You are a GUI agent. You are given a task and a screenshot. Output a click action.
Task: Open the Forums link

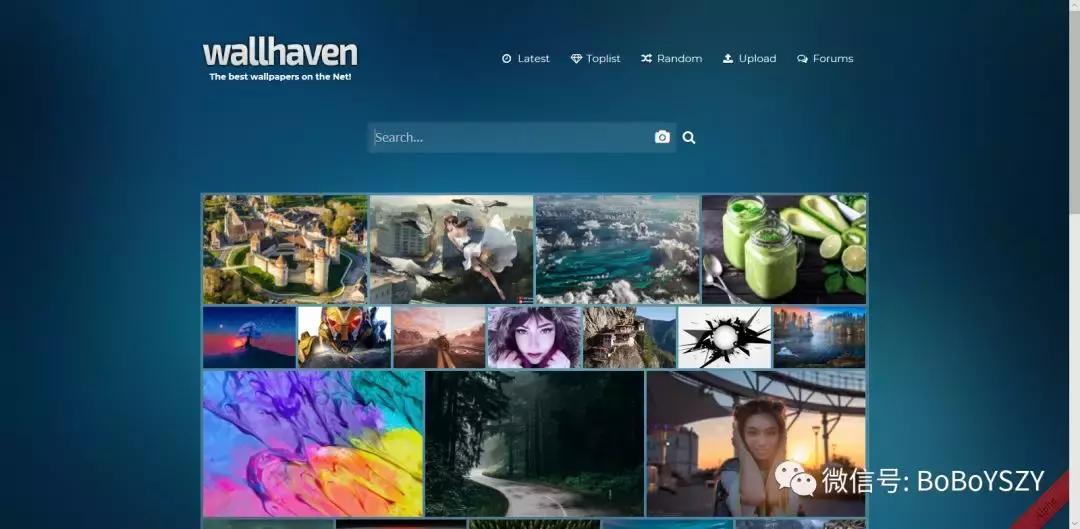coord(825,59)
